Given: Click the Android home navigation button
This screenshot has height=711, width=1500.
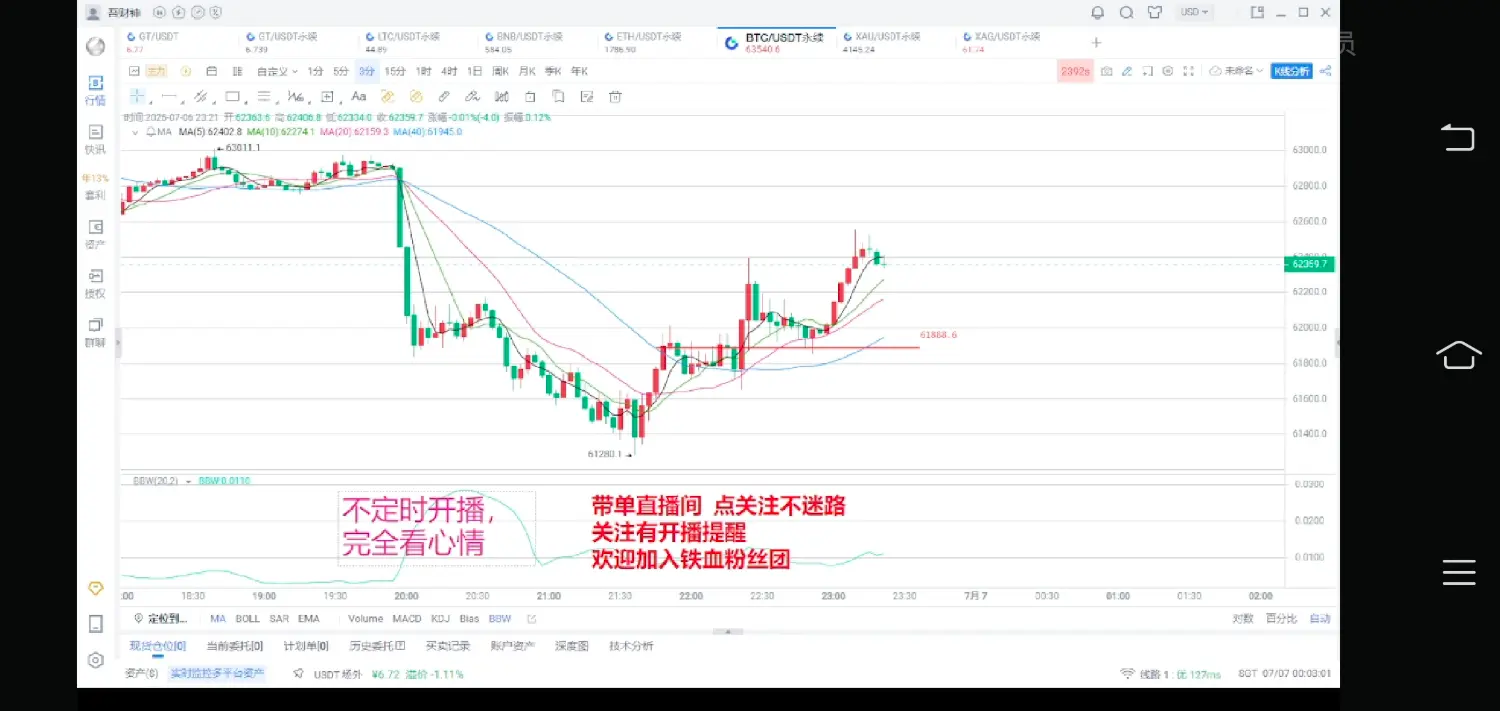Looking at the screenshot, I should pyautogui.click(x=1458, y=354).
